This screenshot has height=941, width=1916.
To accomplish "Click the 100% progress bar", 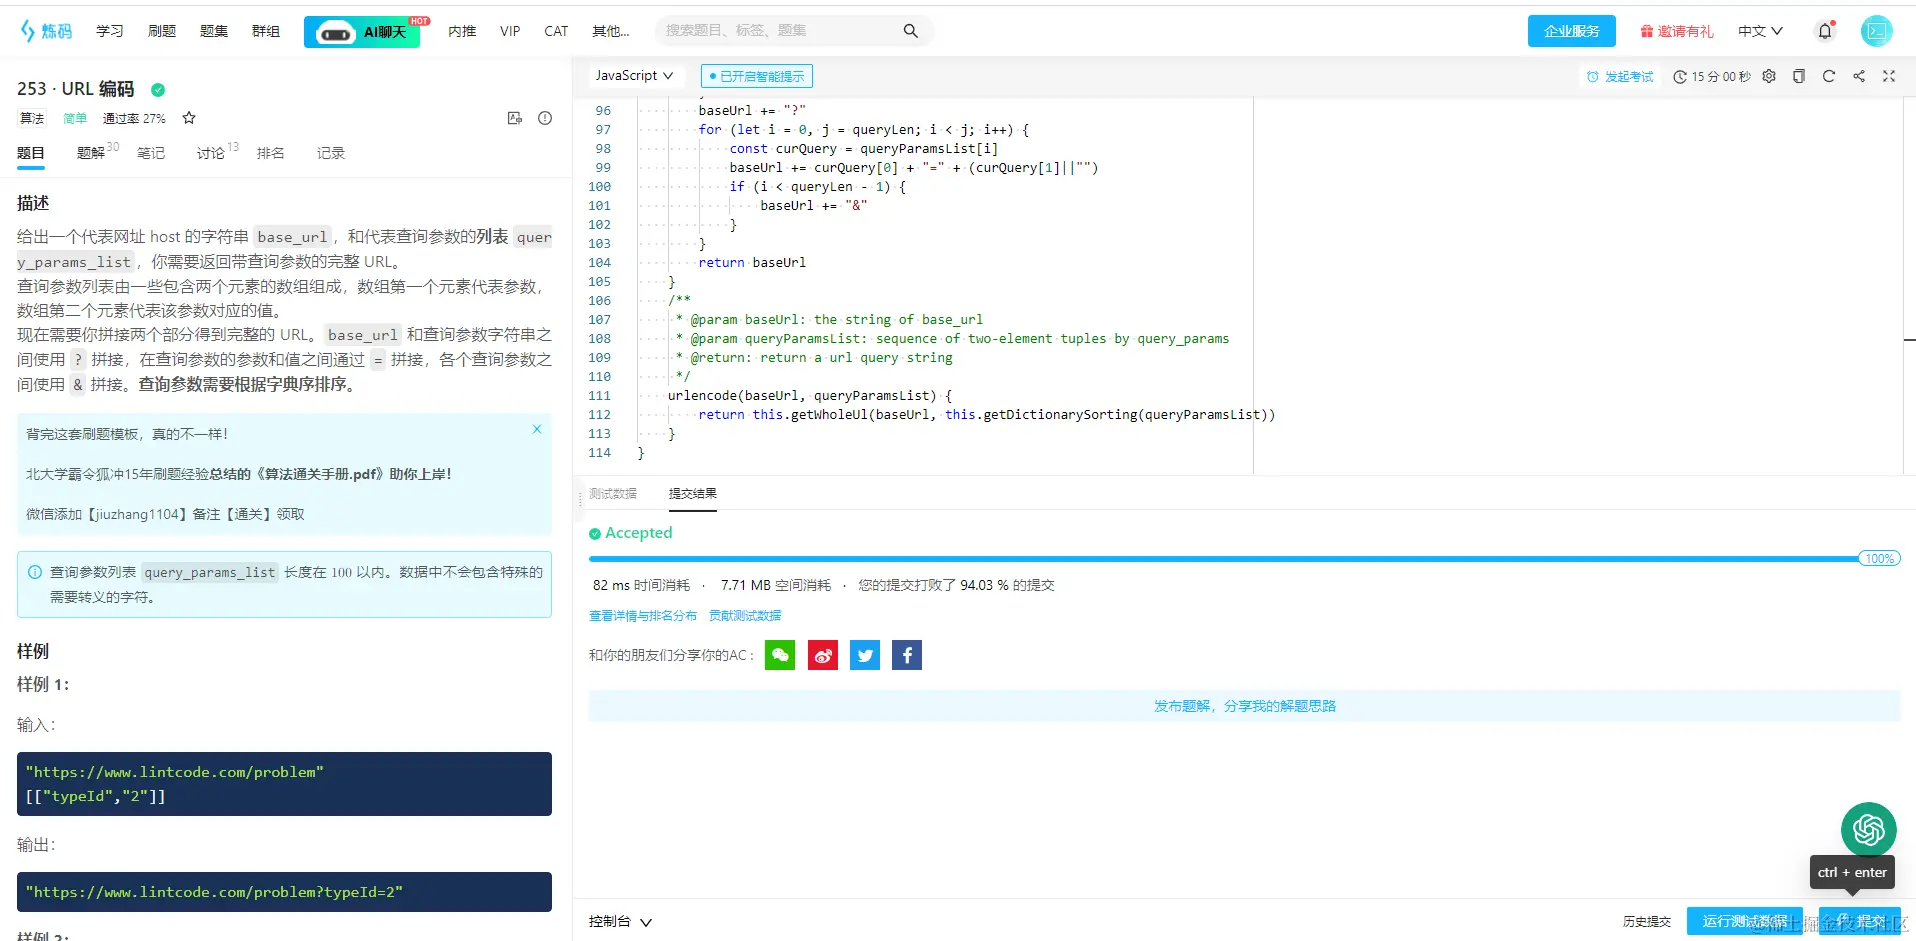I will click(1244, 559).
